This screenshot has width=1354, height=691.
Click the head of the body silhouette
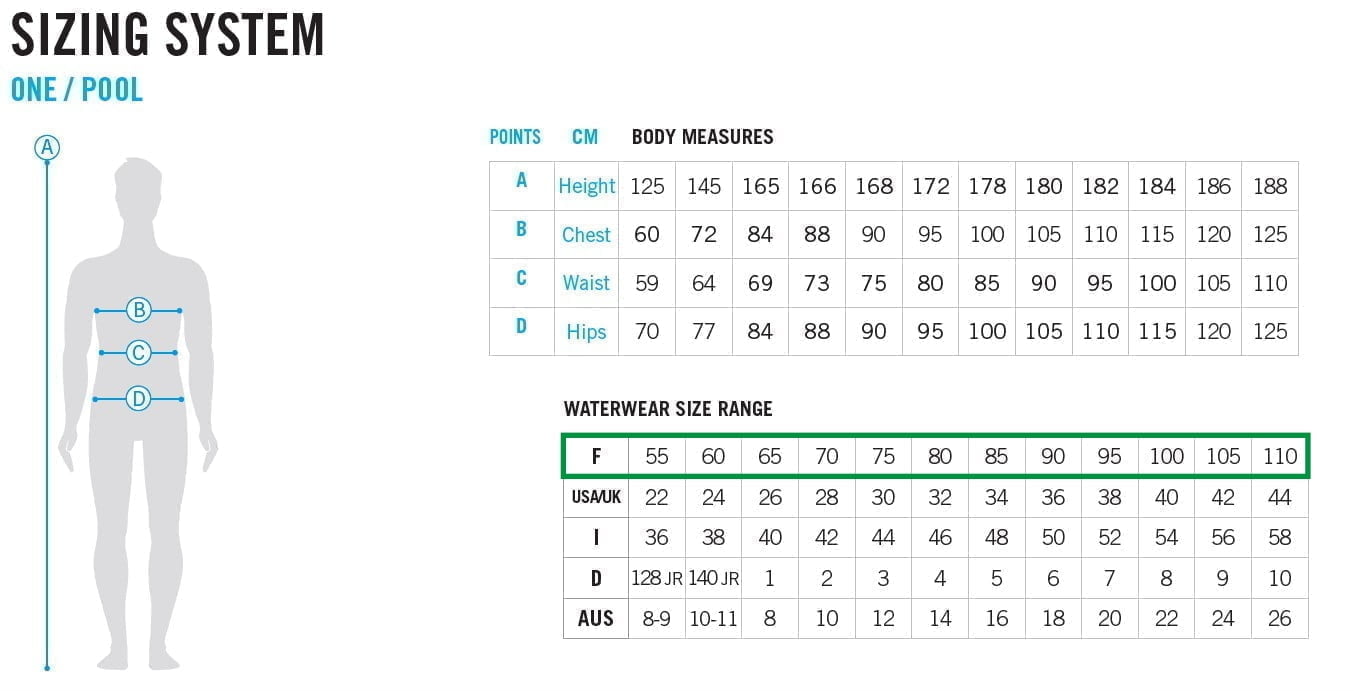(x=138, y=190)
